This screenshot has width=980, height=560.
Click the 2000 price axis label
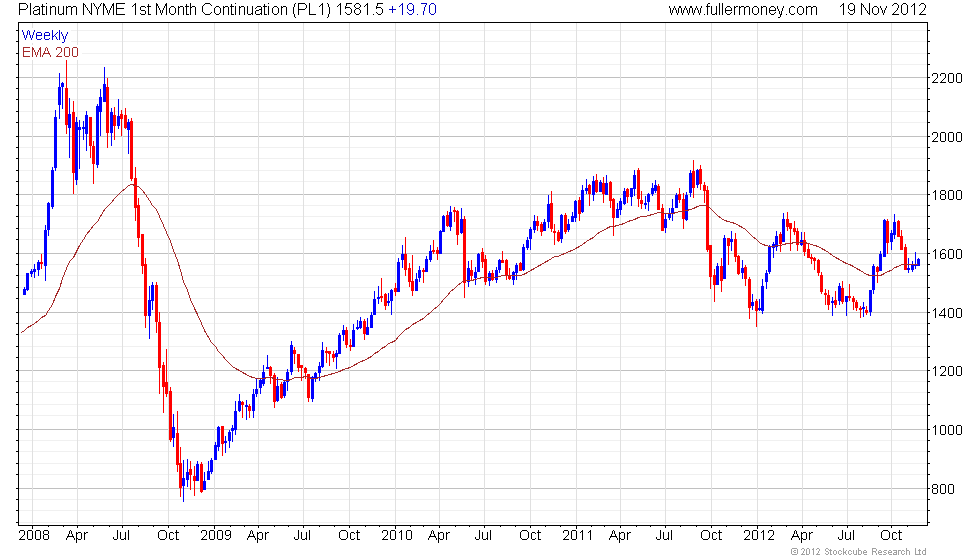(947, 137)
